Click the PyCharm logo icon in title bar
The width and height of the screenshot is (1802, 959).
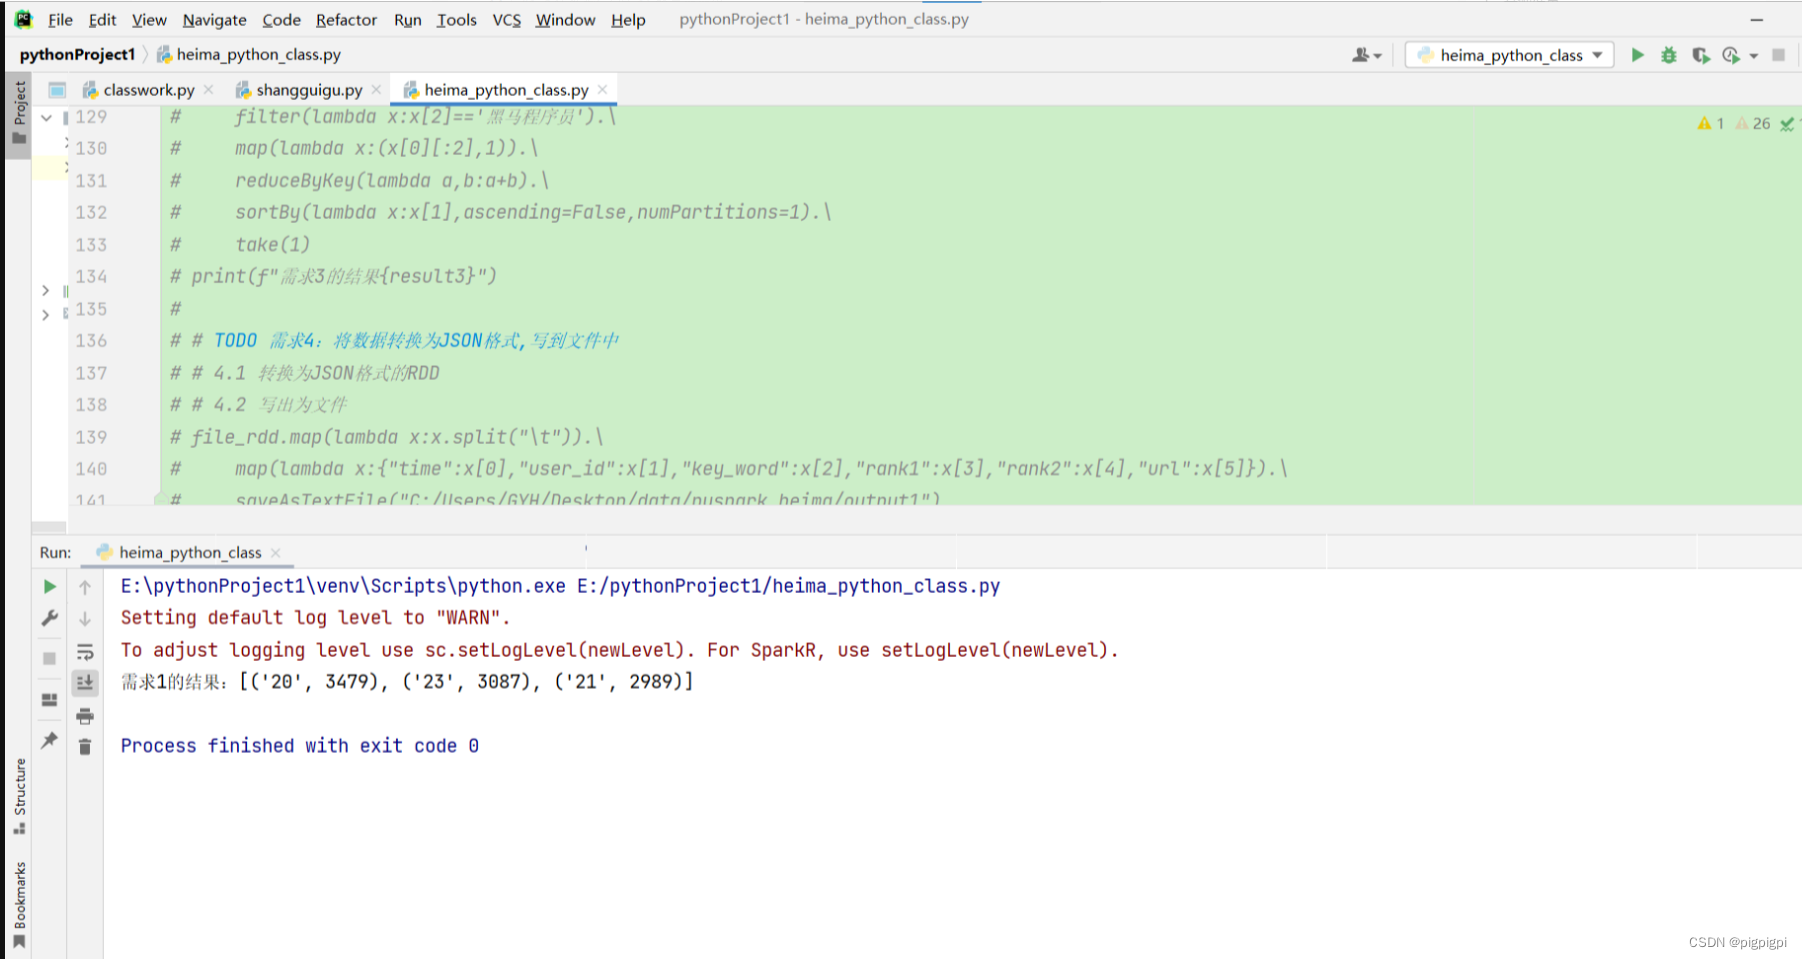pyautogui.click(x=24, y=19)
